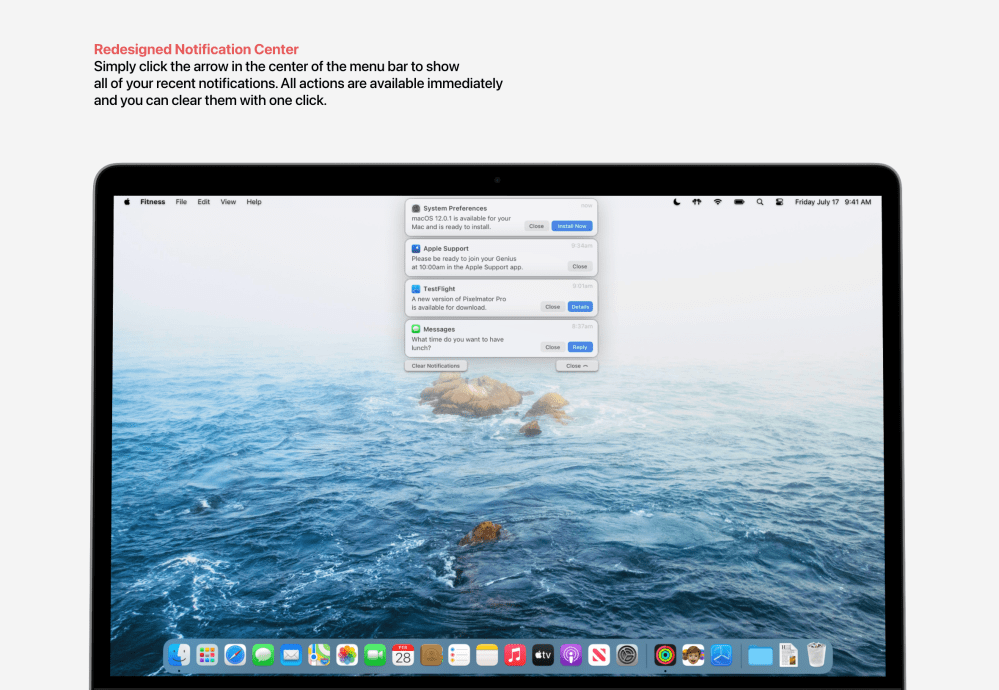Image resolution: width=999 pixels, height=690 pixels.
Task: Open Podcasts from the dock
Action: click(x=571, y=655)
